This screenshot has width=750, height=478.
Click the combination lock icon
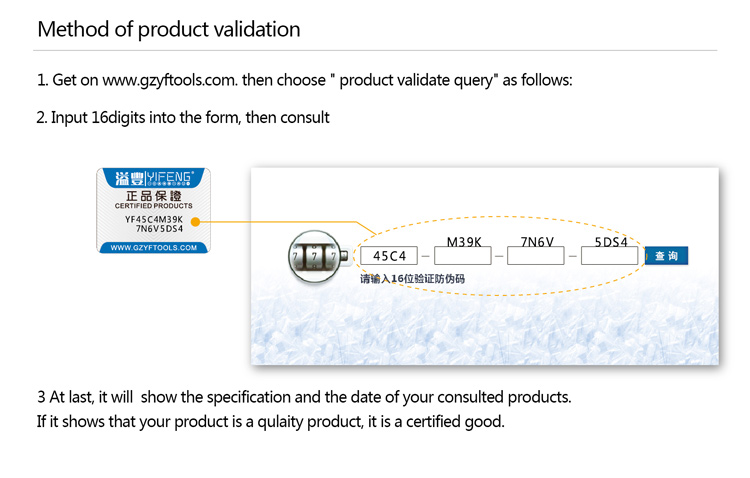[x=316, y=256]
